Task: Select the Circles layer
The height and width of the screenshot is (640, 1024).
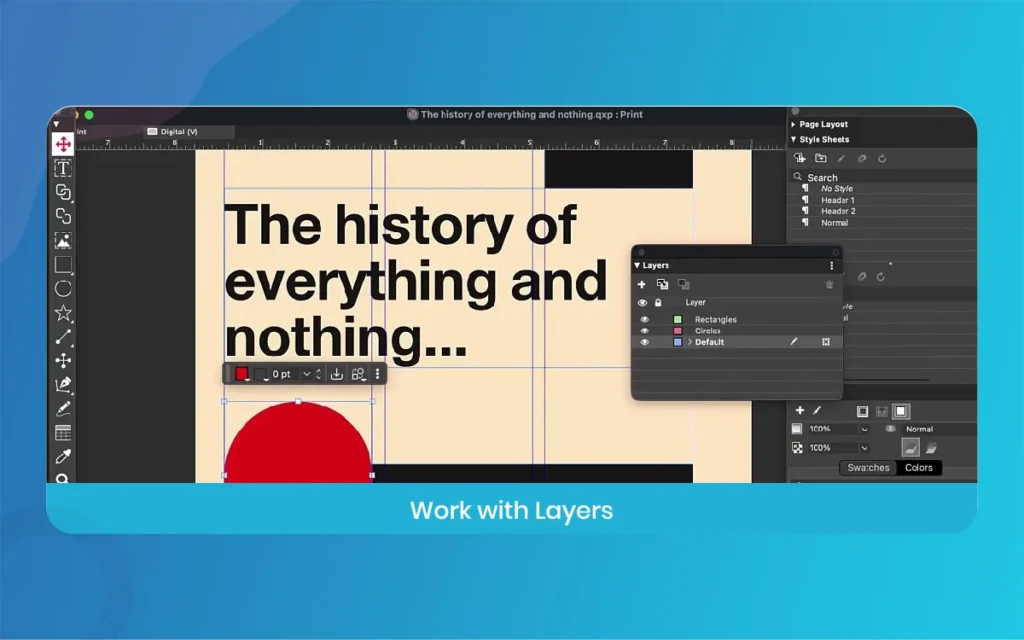Action: 707,331
